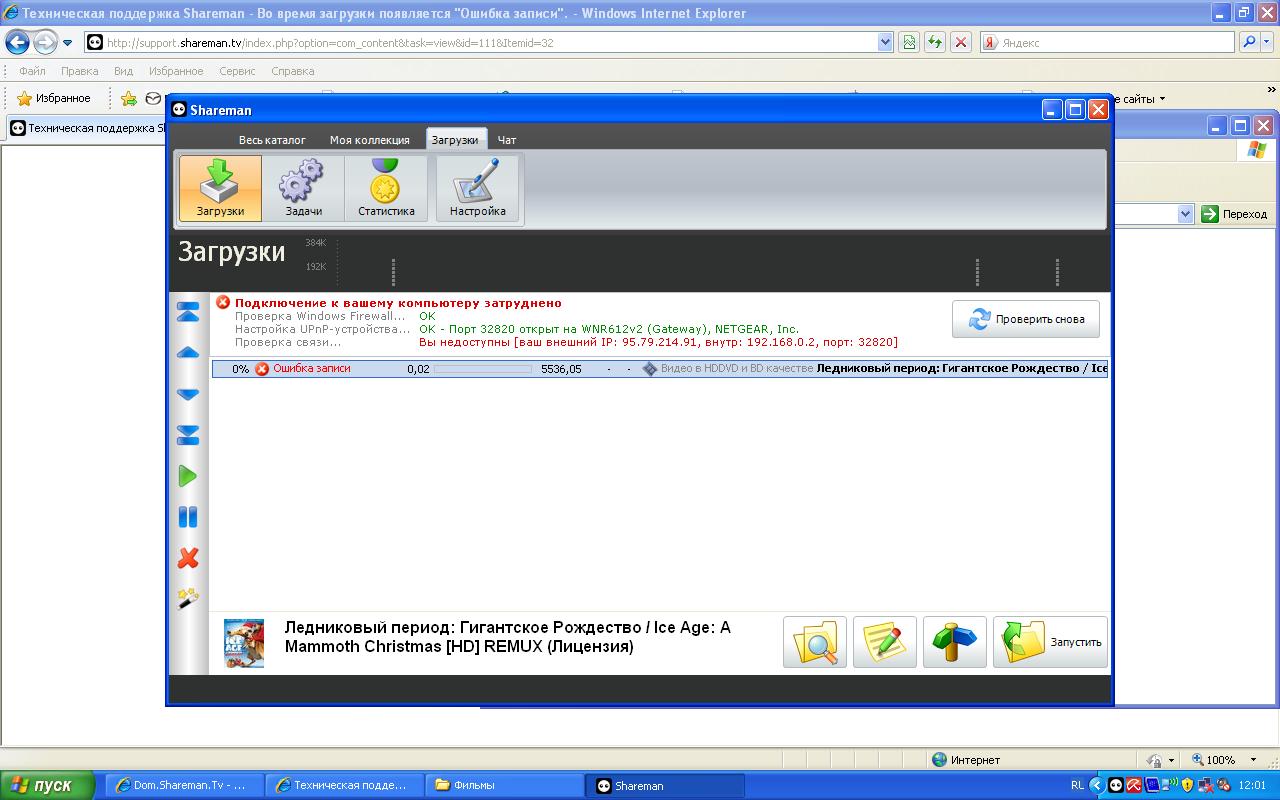1280x800 pixels.
Task: Move download to top of queue
Action: 188,312
